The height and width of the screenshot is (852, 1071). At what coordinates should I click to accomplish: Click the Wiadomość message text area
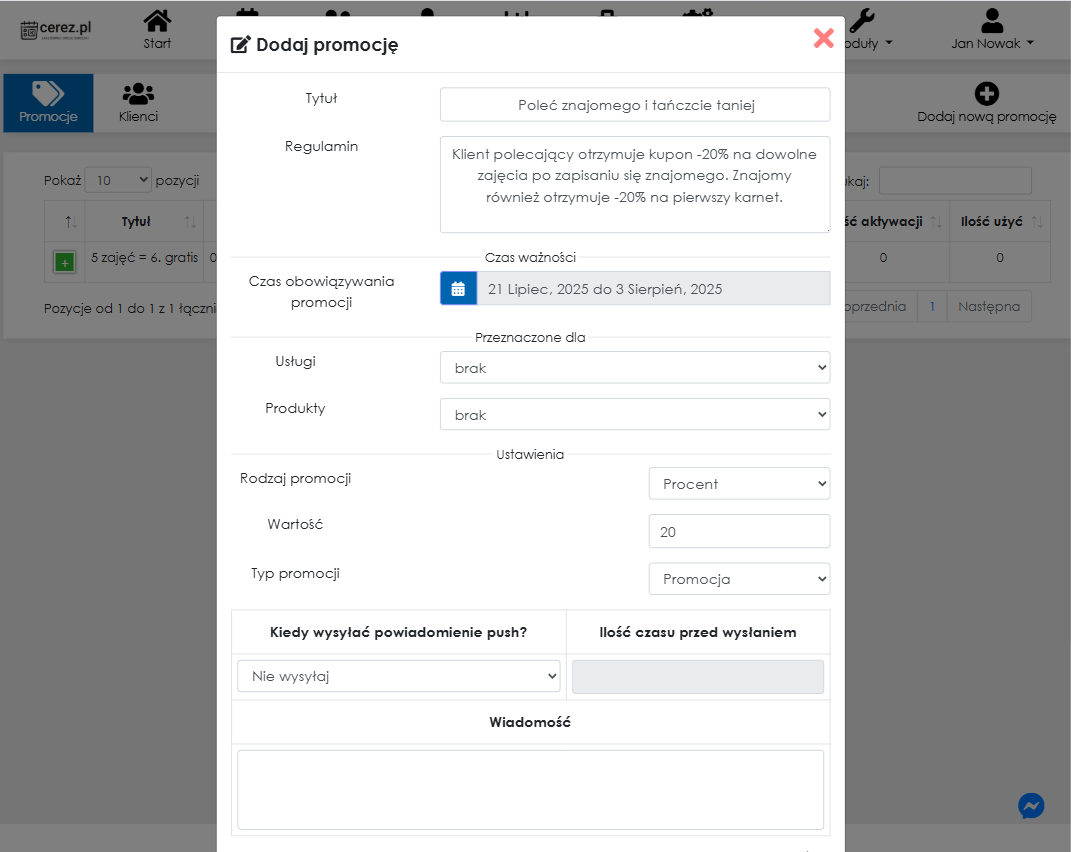530,789
